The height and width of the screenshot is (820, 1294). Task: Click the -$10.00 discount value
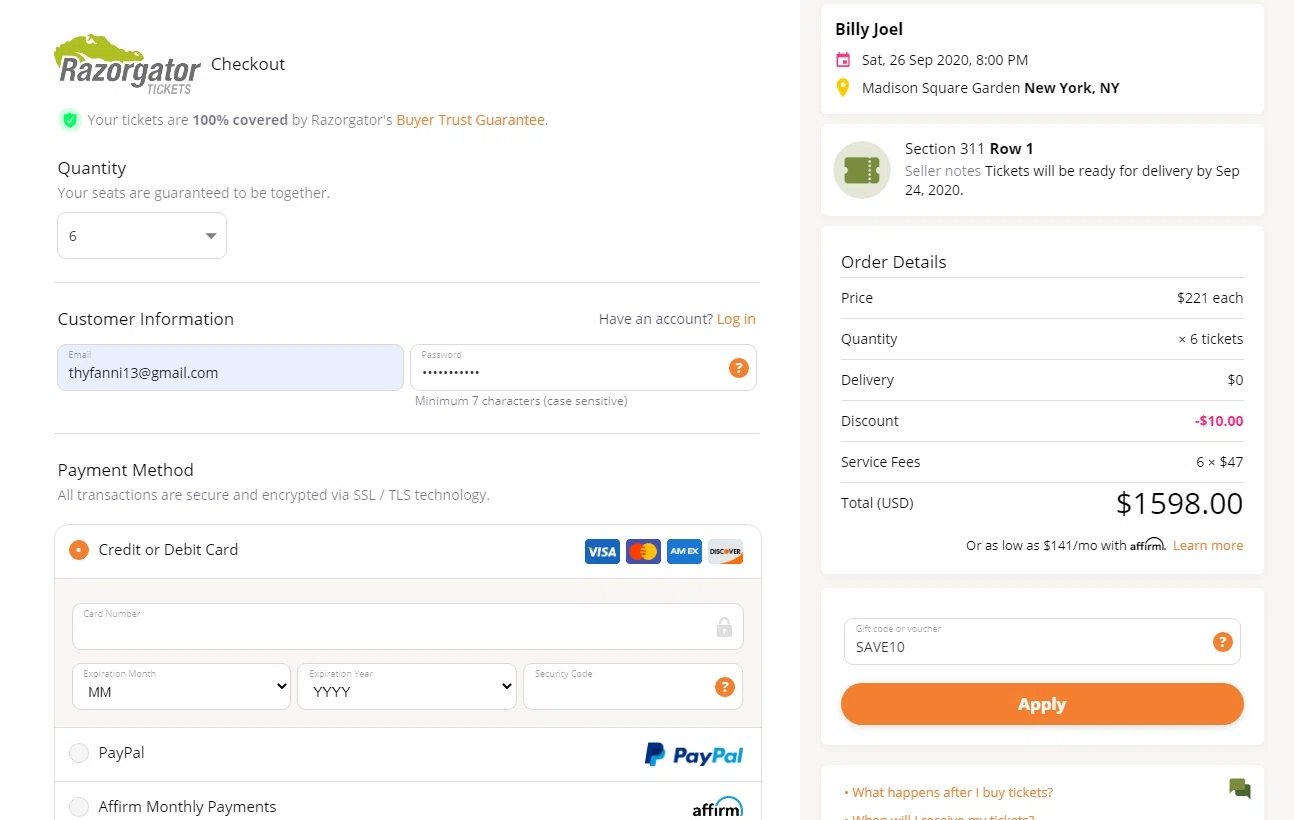coord(1219,421)
